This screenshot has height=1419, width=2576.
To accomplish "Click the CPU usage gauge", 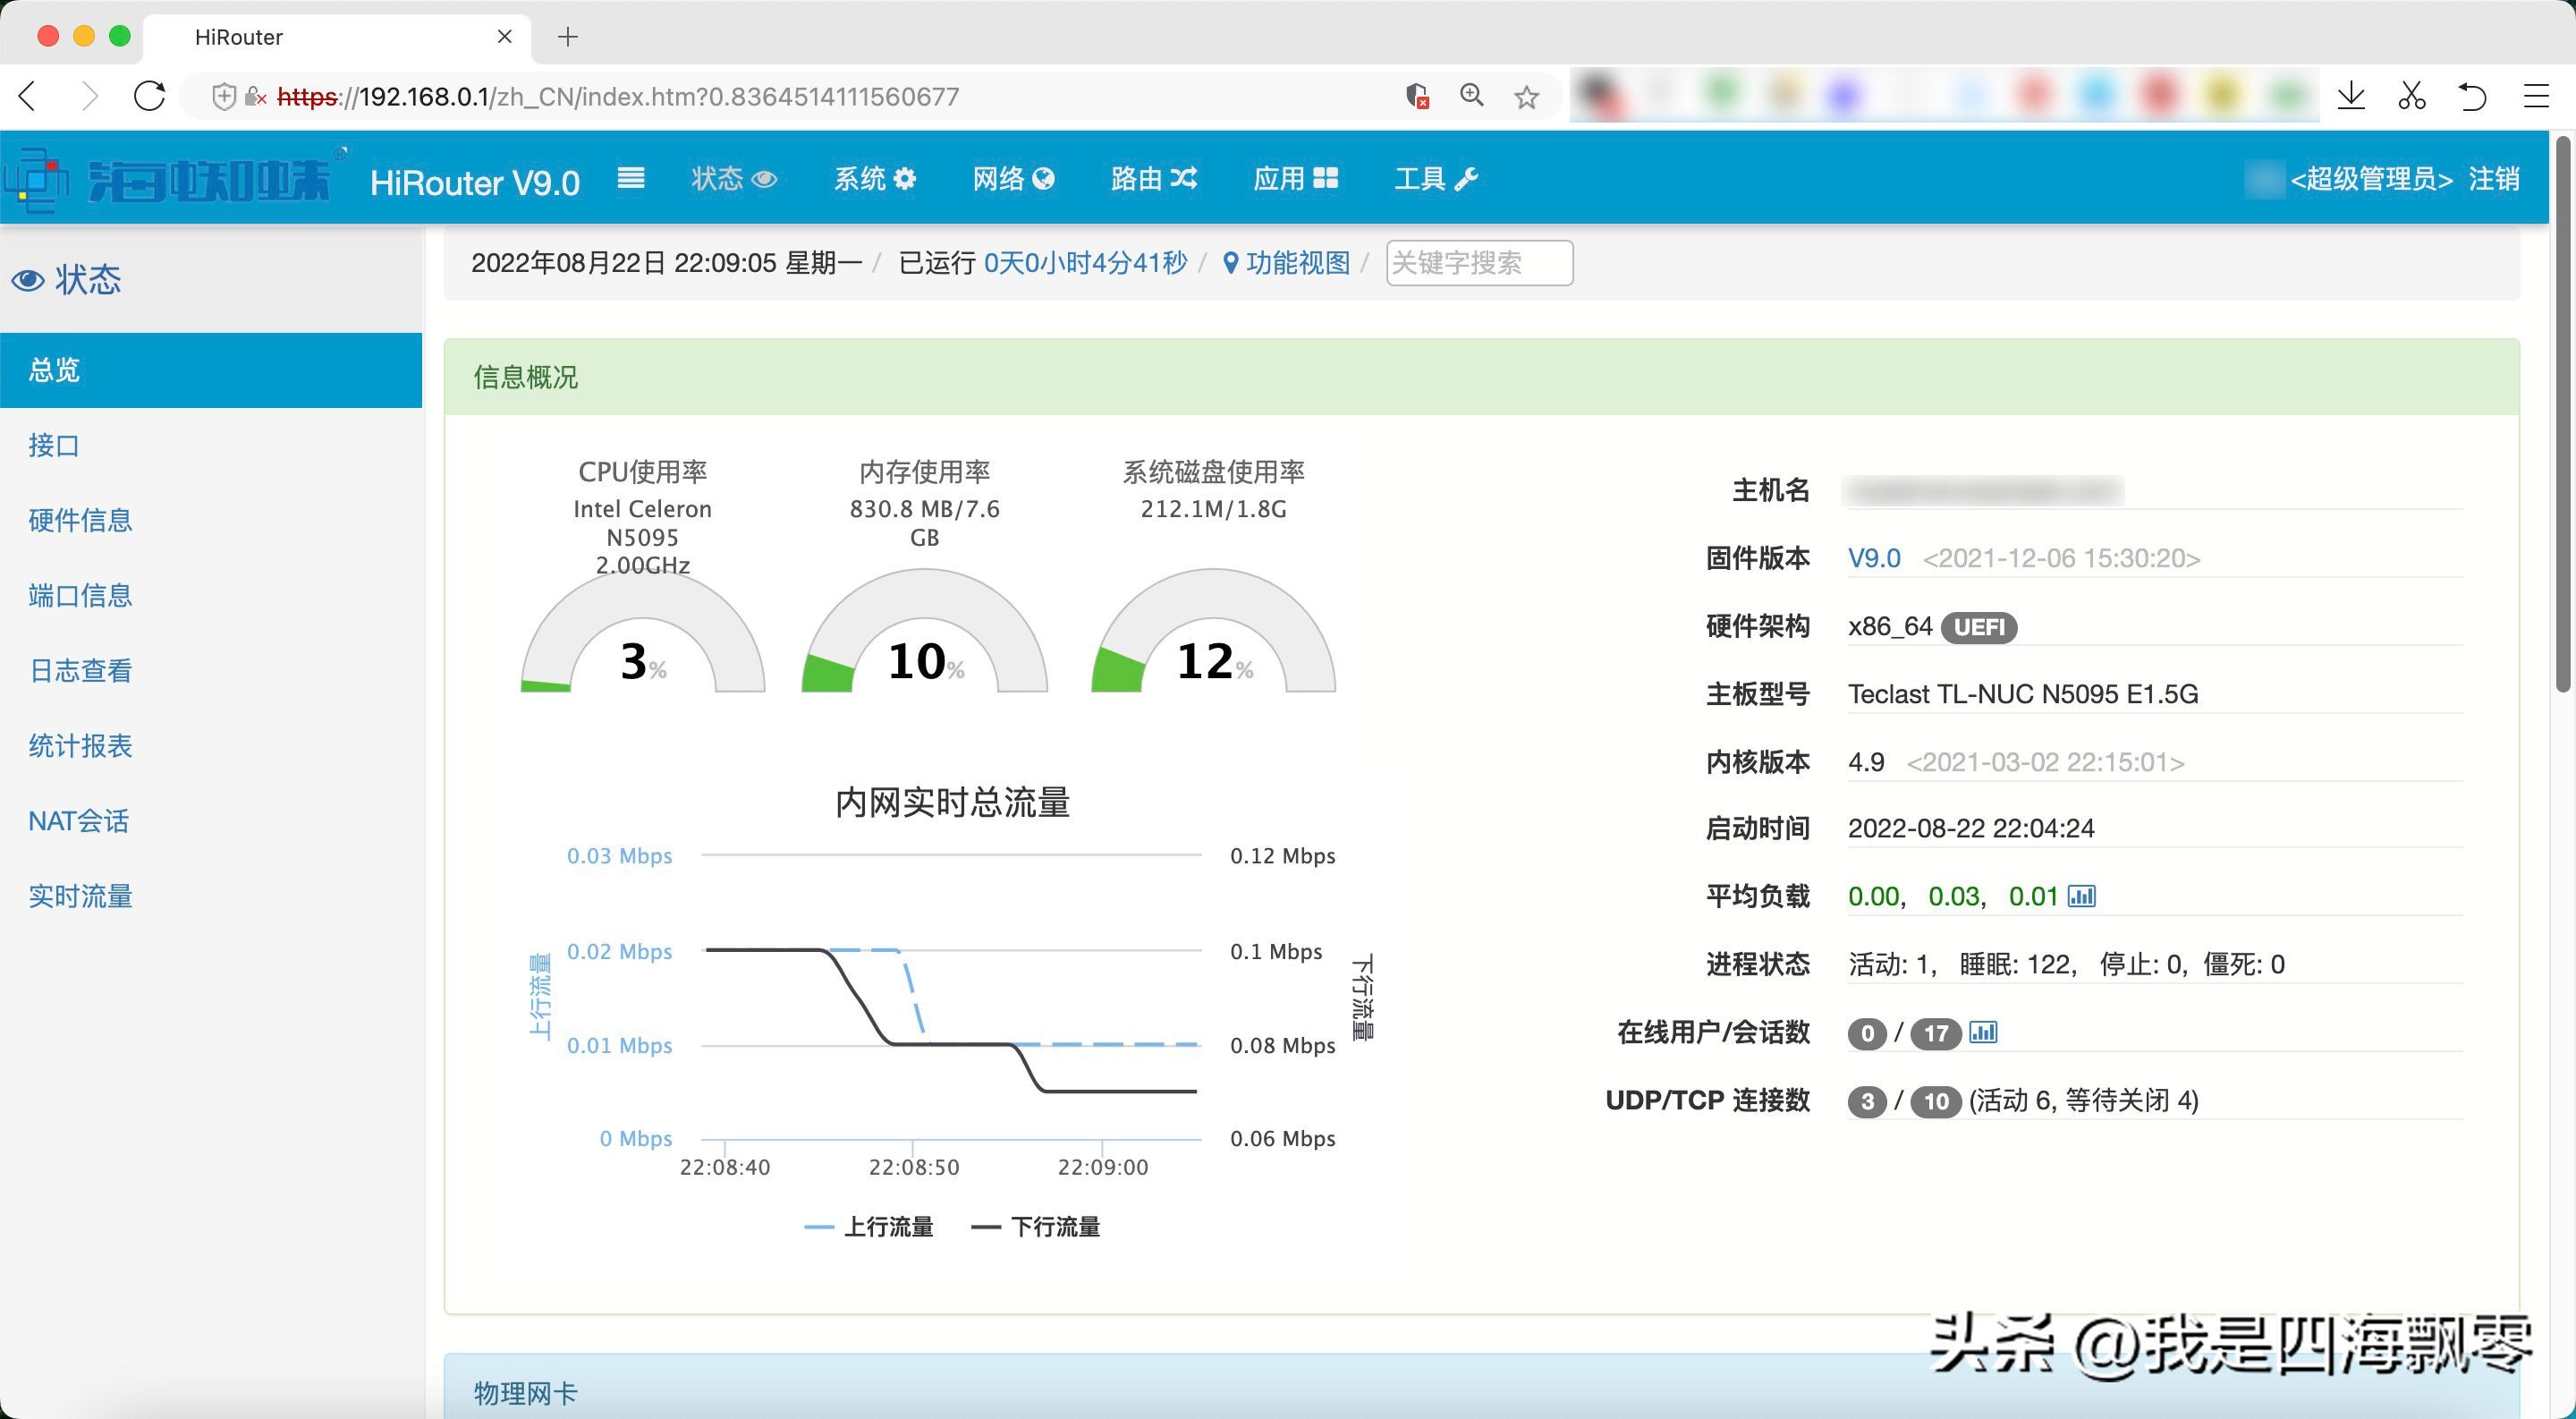I will tap(643, 640).
